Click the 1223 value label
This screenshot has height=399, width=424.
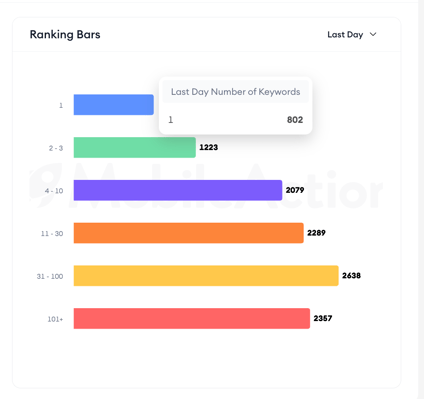[209, 147]
